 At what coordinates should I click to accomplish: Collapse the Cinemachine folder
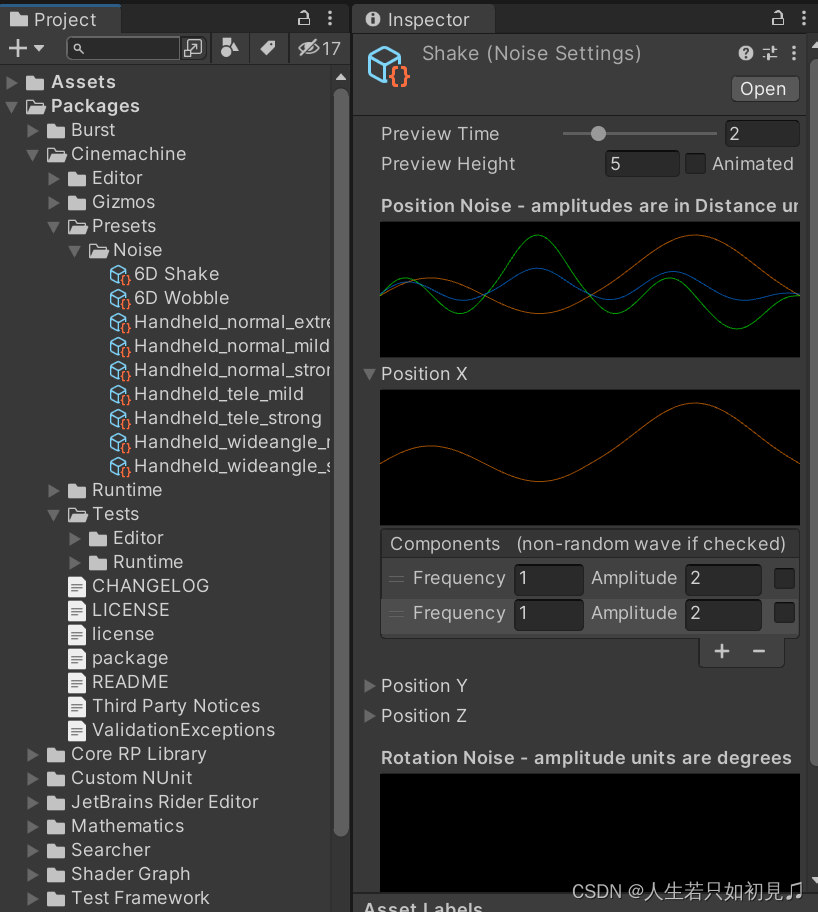(x=33, y=155)
